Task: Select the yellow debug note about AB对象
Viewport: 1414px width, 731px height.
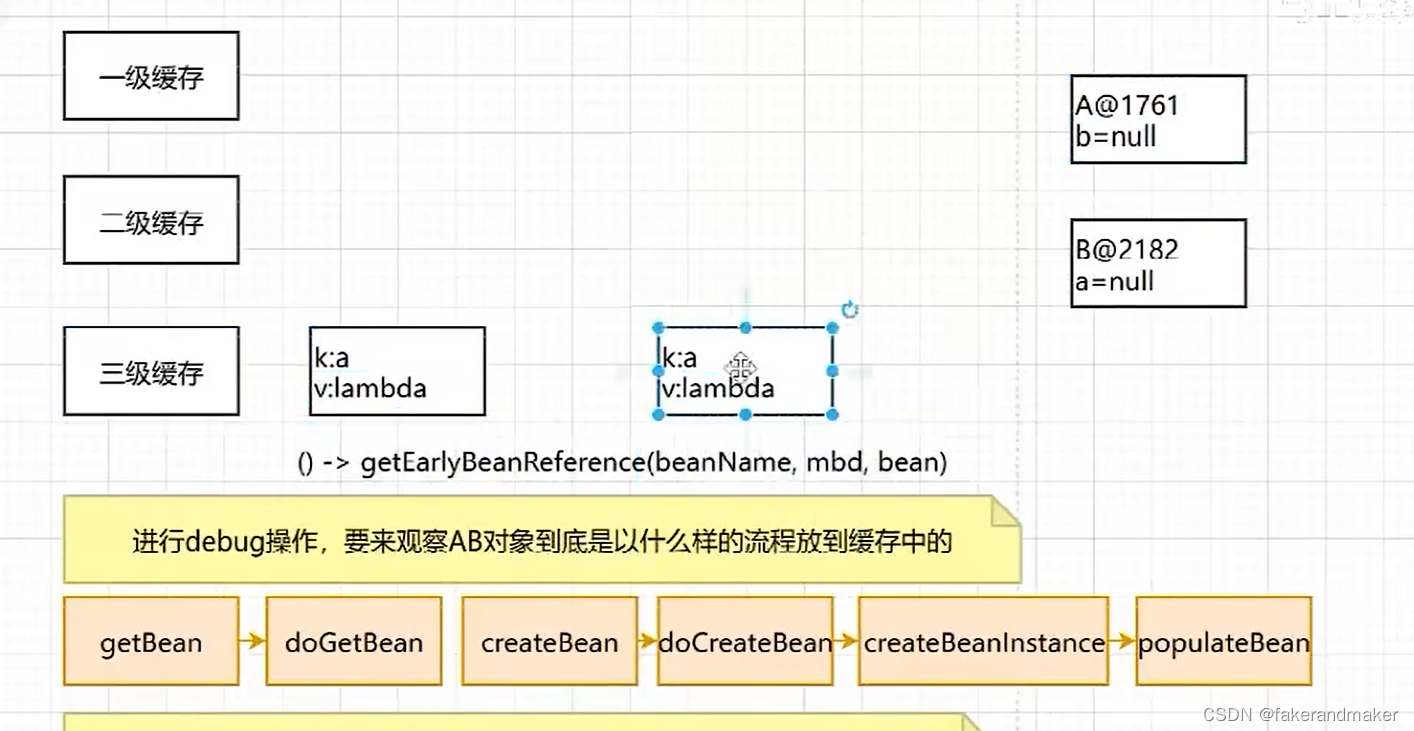Action: pos(542,540)
